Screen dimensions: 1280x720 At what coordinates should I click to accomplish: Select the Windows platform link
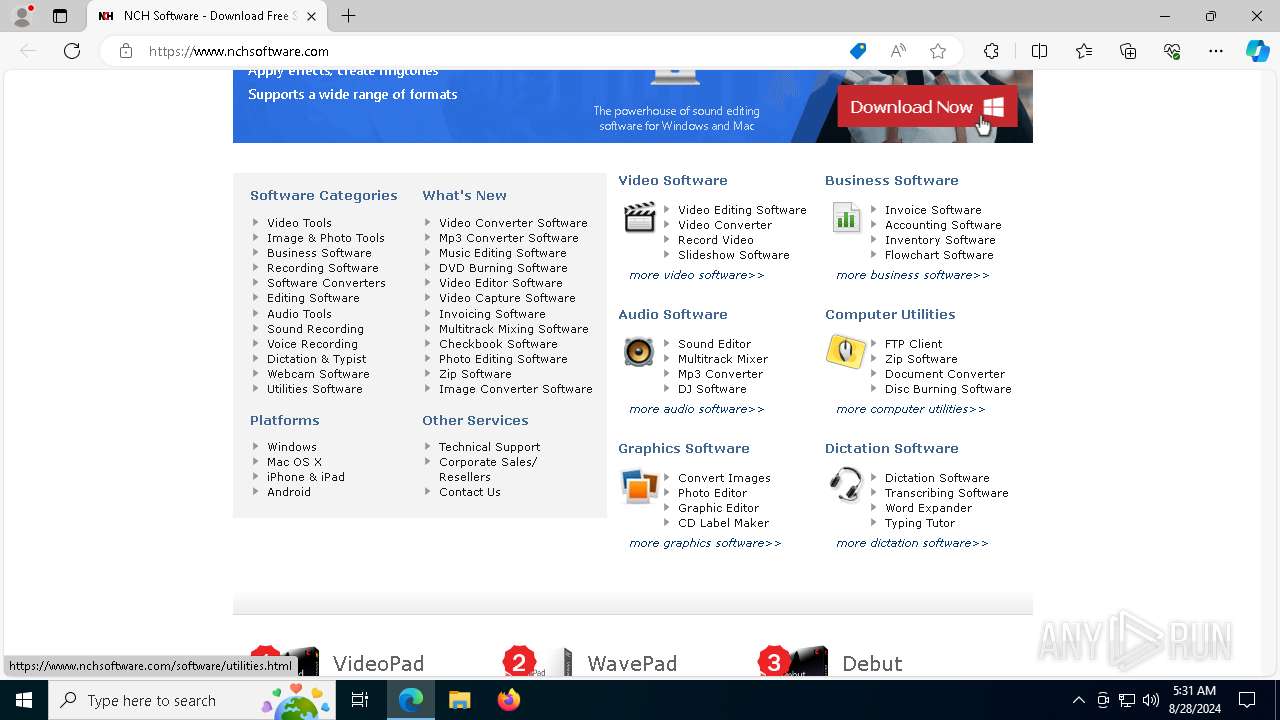pyautogui.click(x=292, y=447)
